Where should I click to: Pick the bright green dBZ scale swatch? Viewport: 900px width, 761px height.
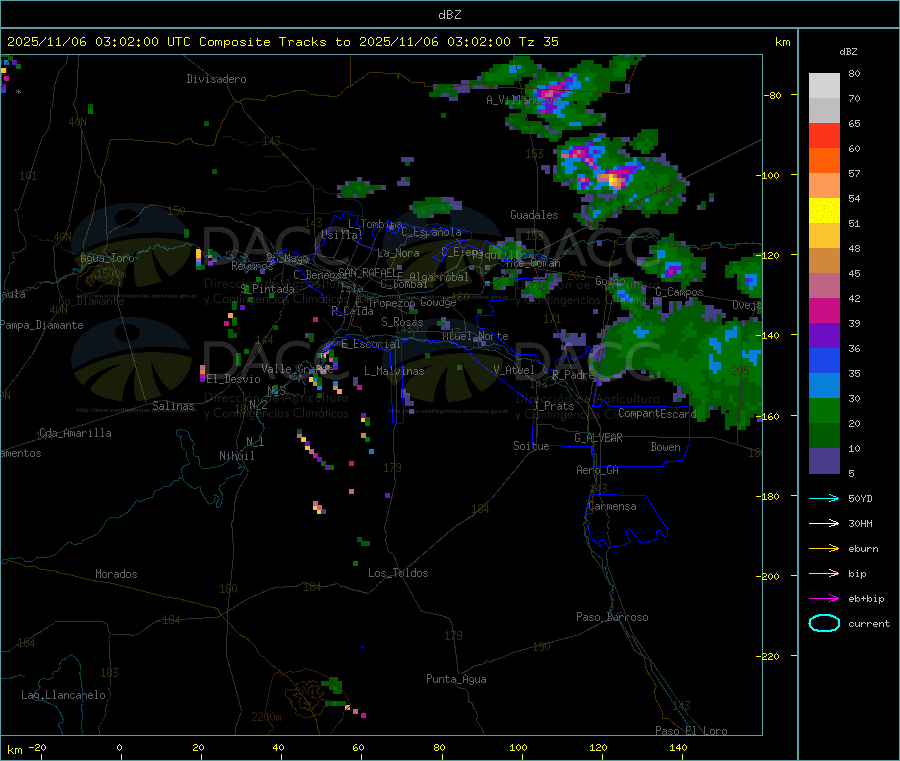[824, 410]
